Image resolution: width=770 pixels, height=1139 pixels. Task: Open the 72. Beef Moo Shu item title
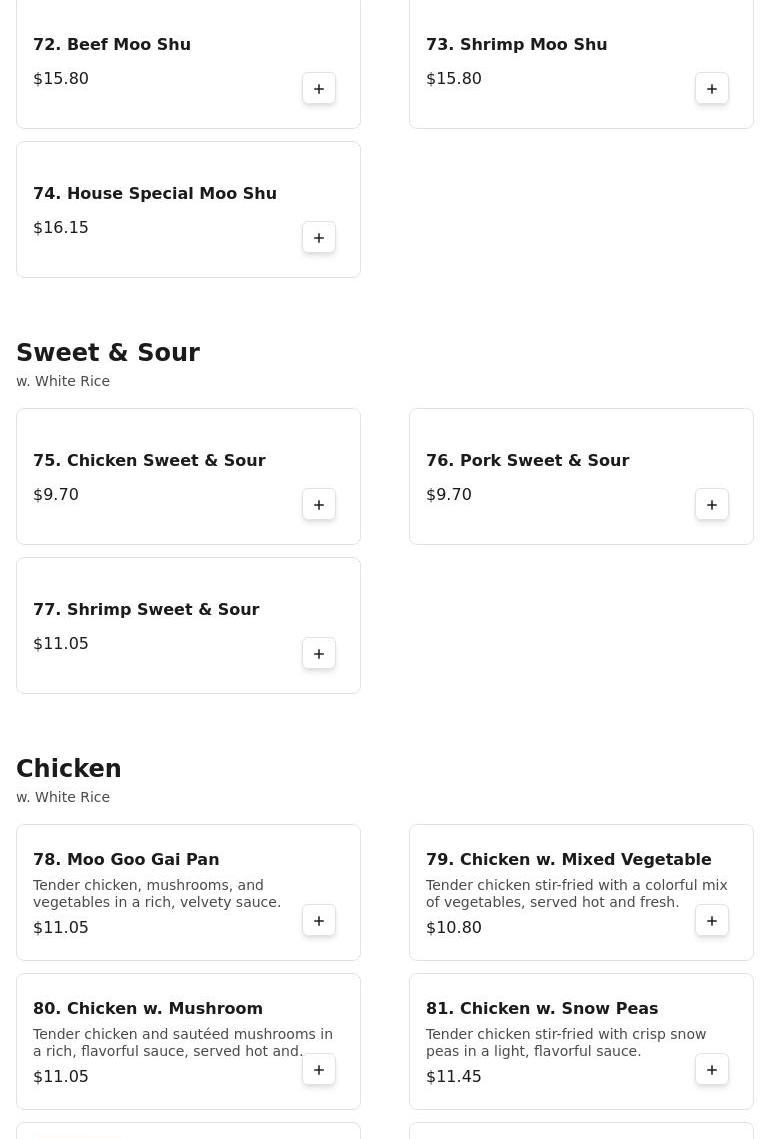112,44
